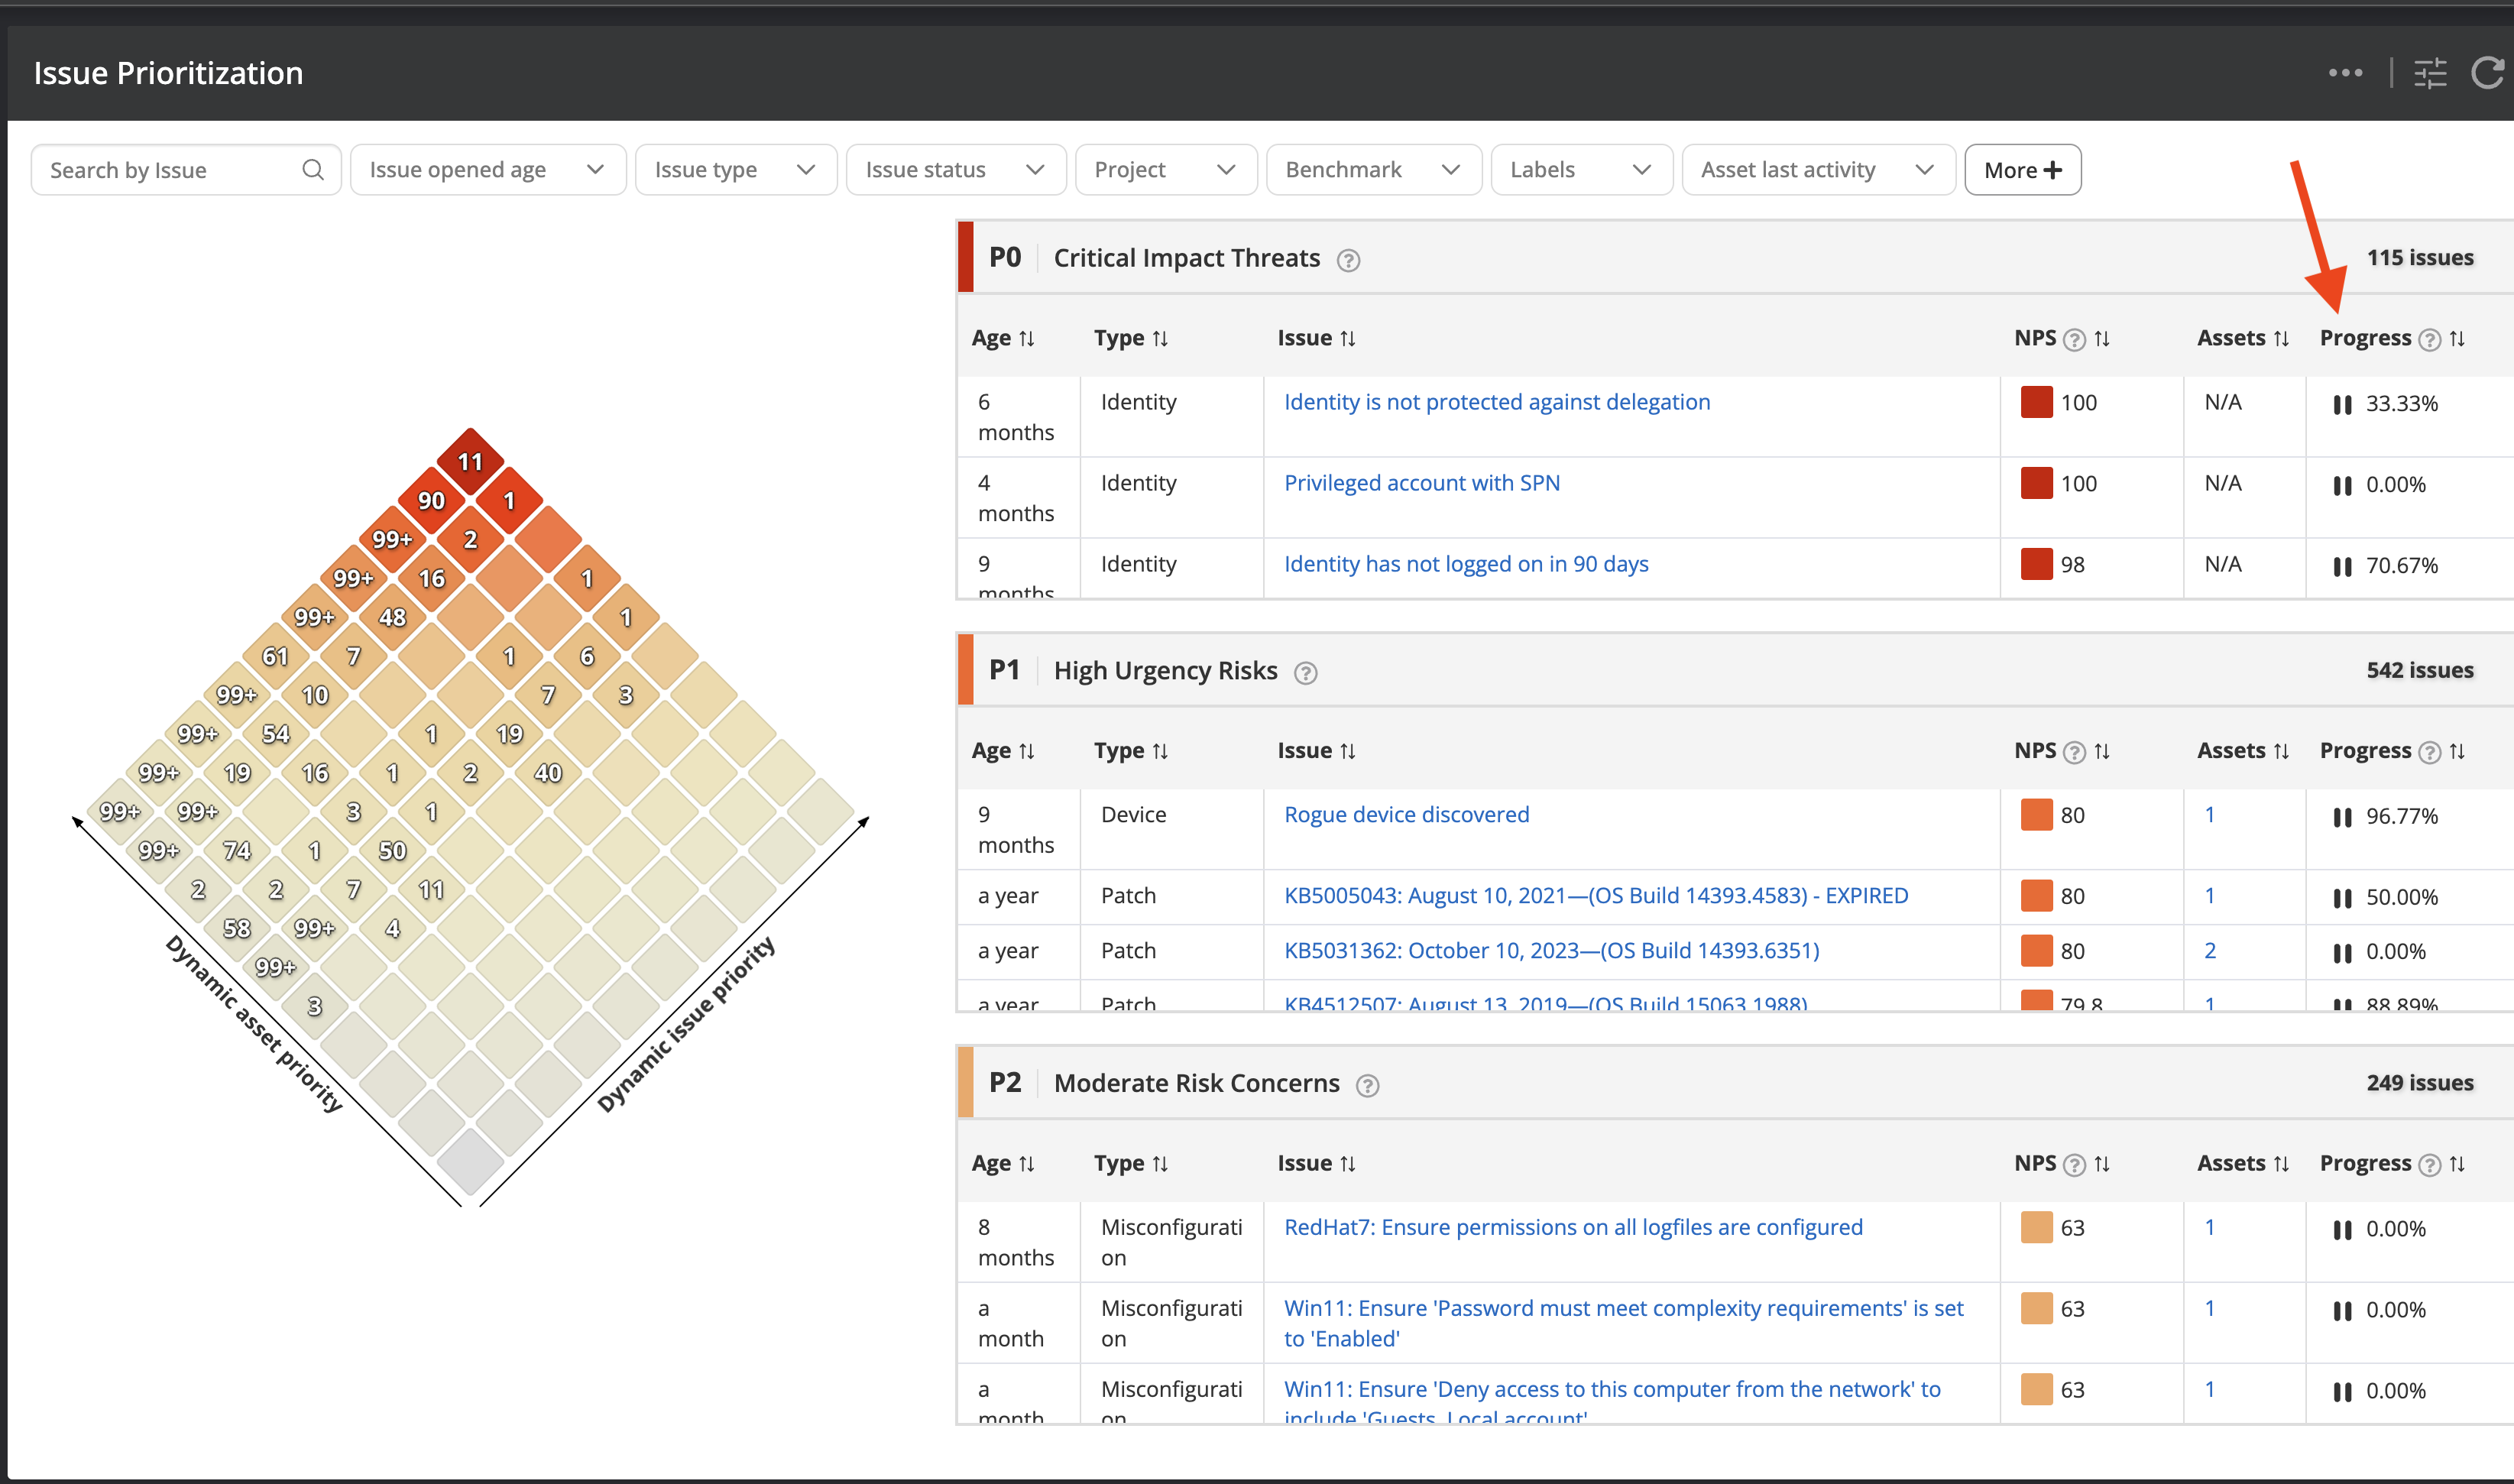Open the Benchmark filter dropdown
This screenshot has height=1484, width=2514.
pos(1373,170)
